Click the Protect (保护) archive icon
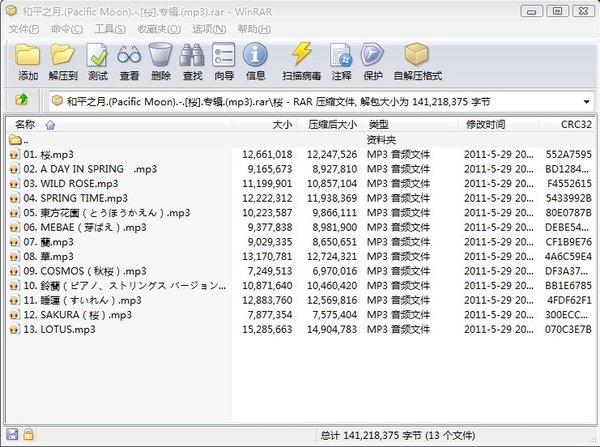Viewport: 600px width, 447px height. pos(373,59)
